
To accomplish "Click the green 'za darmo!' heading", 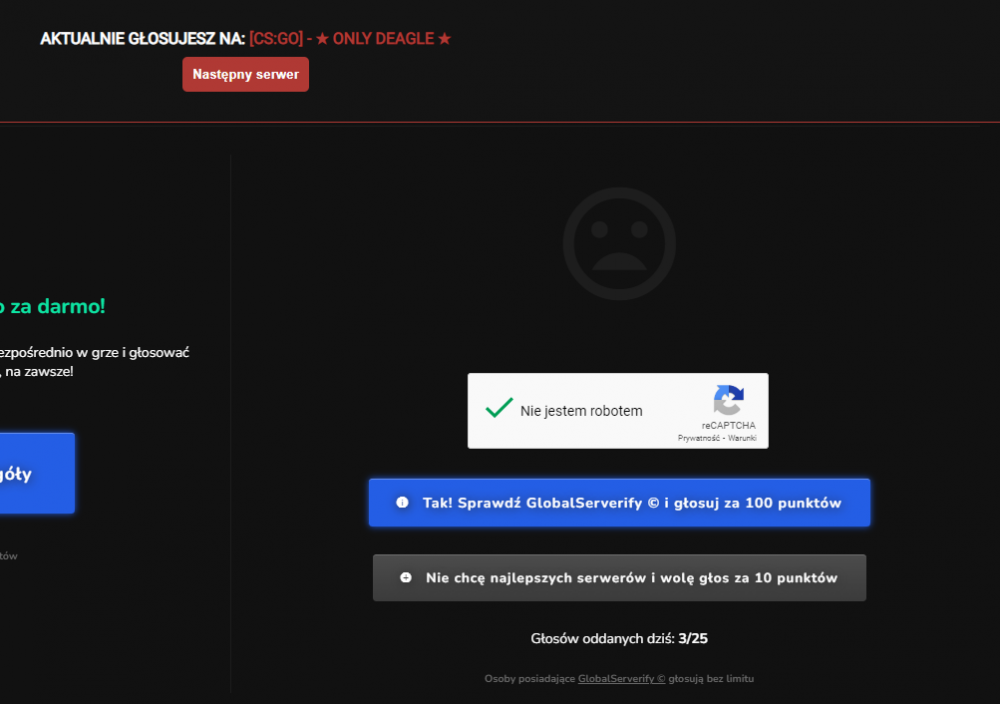I will tap(52, 306).
